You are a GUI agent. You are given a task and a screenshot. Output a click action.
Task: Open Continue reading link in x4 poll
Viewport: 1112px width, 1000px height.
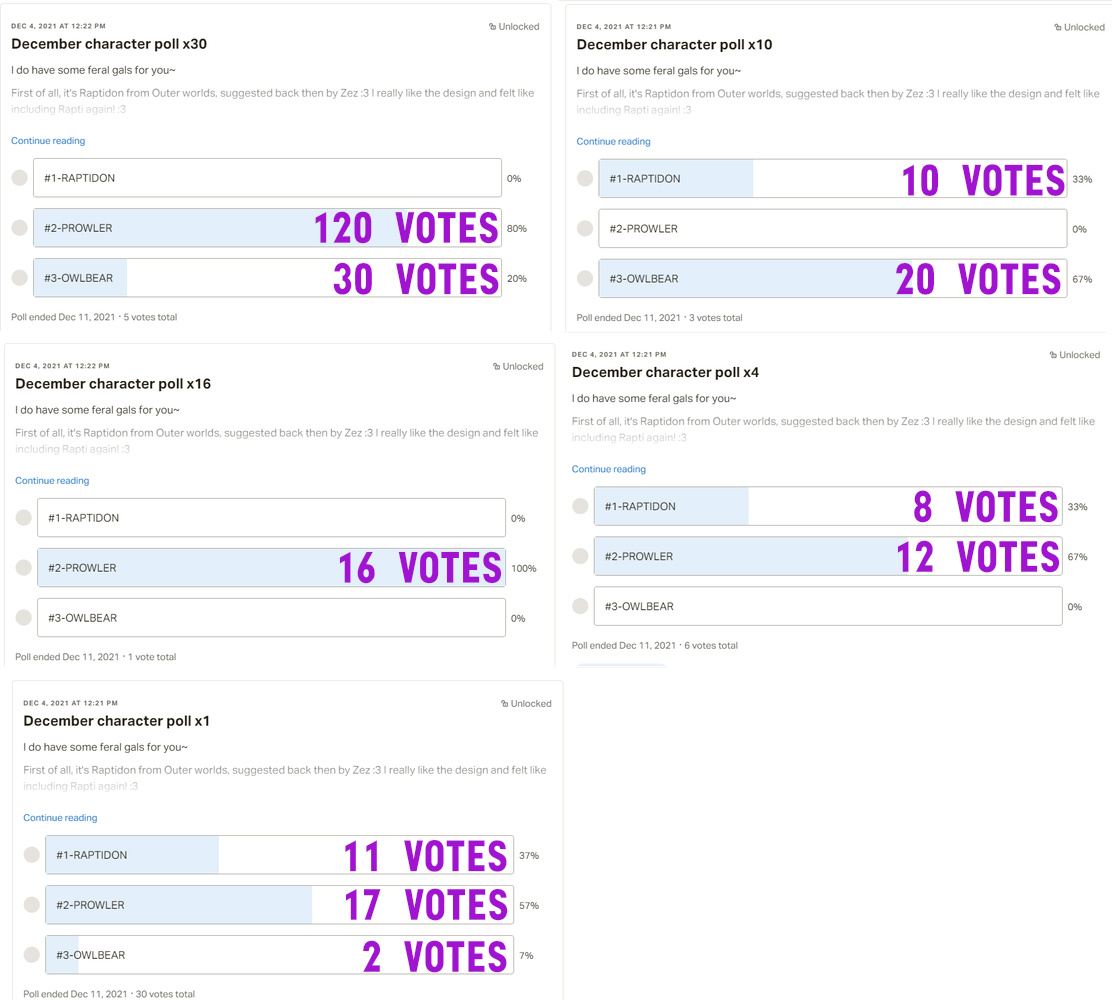[x=609, y=470]
